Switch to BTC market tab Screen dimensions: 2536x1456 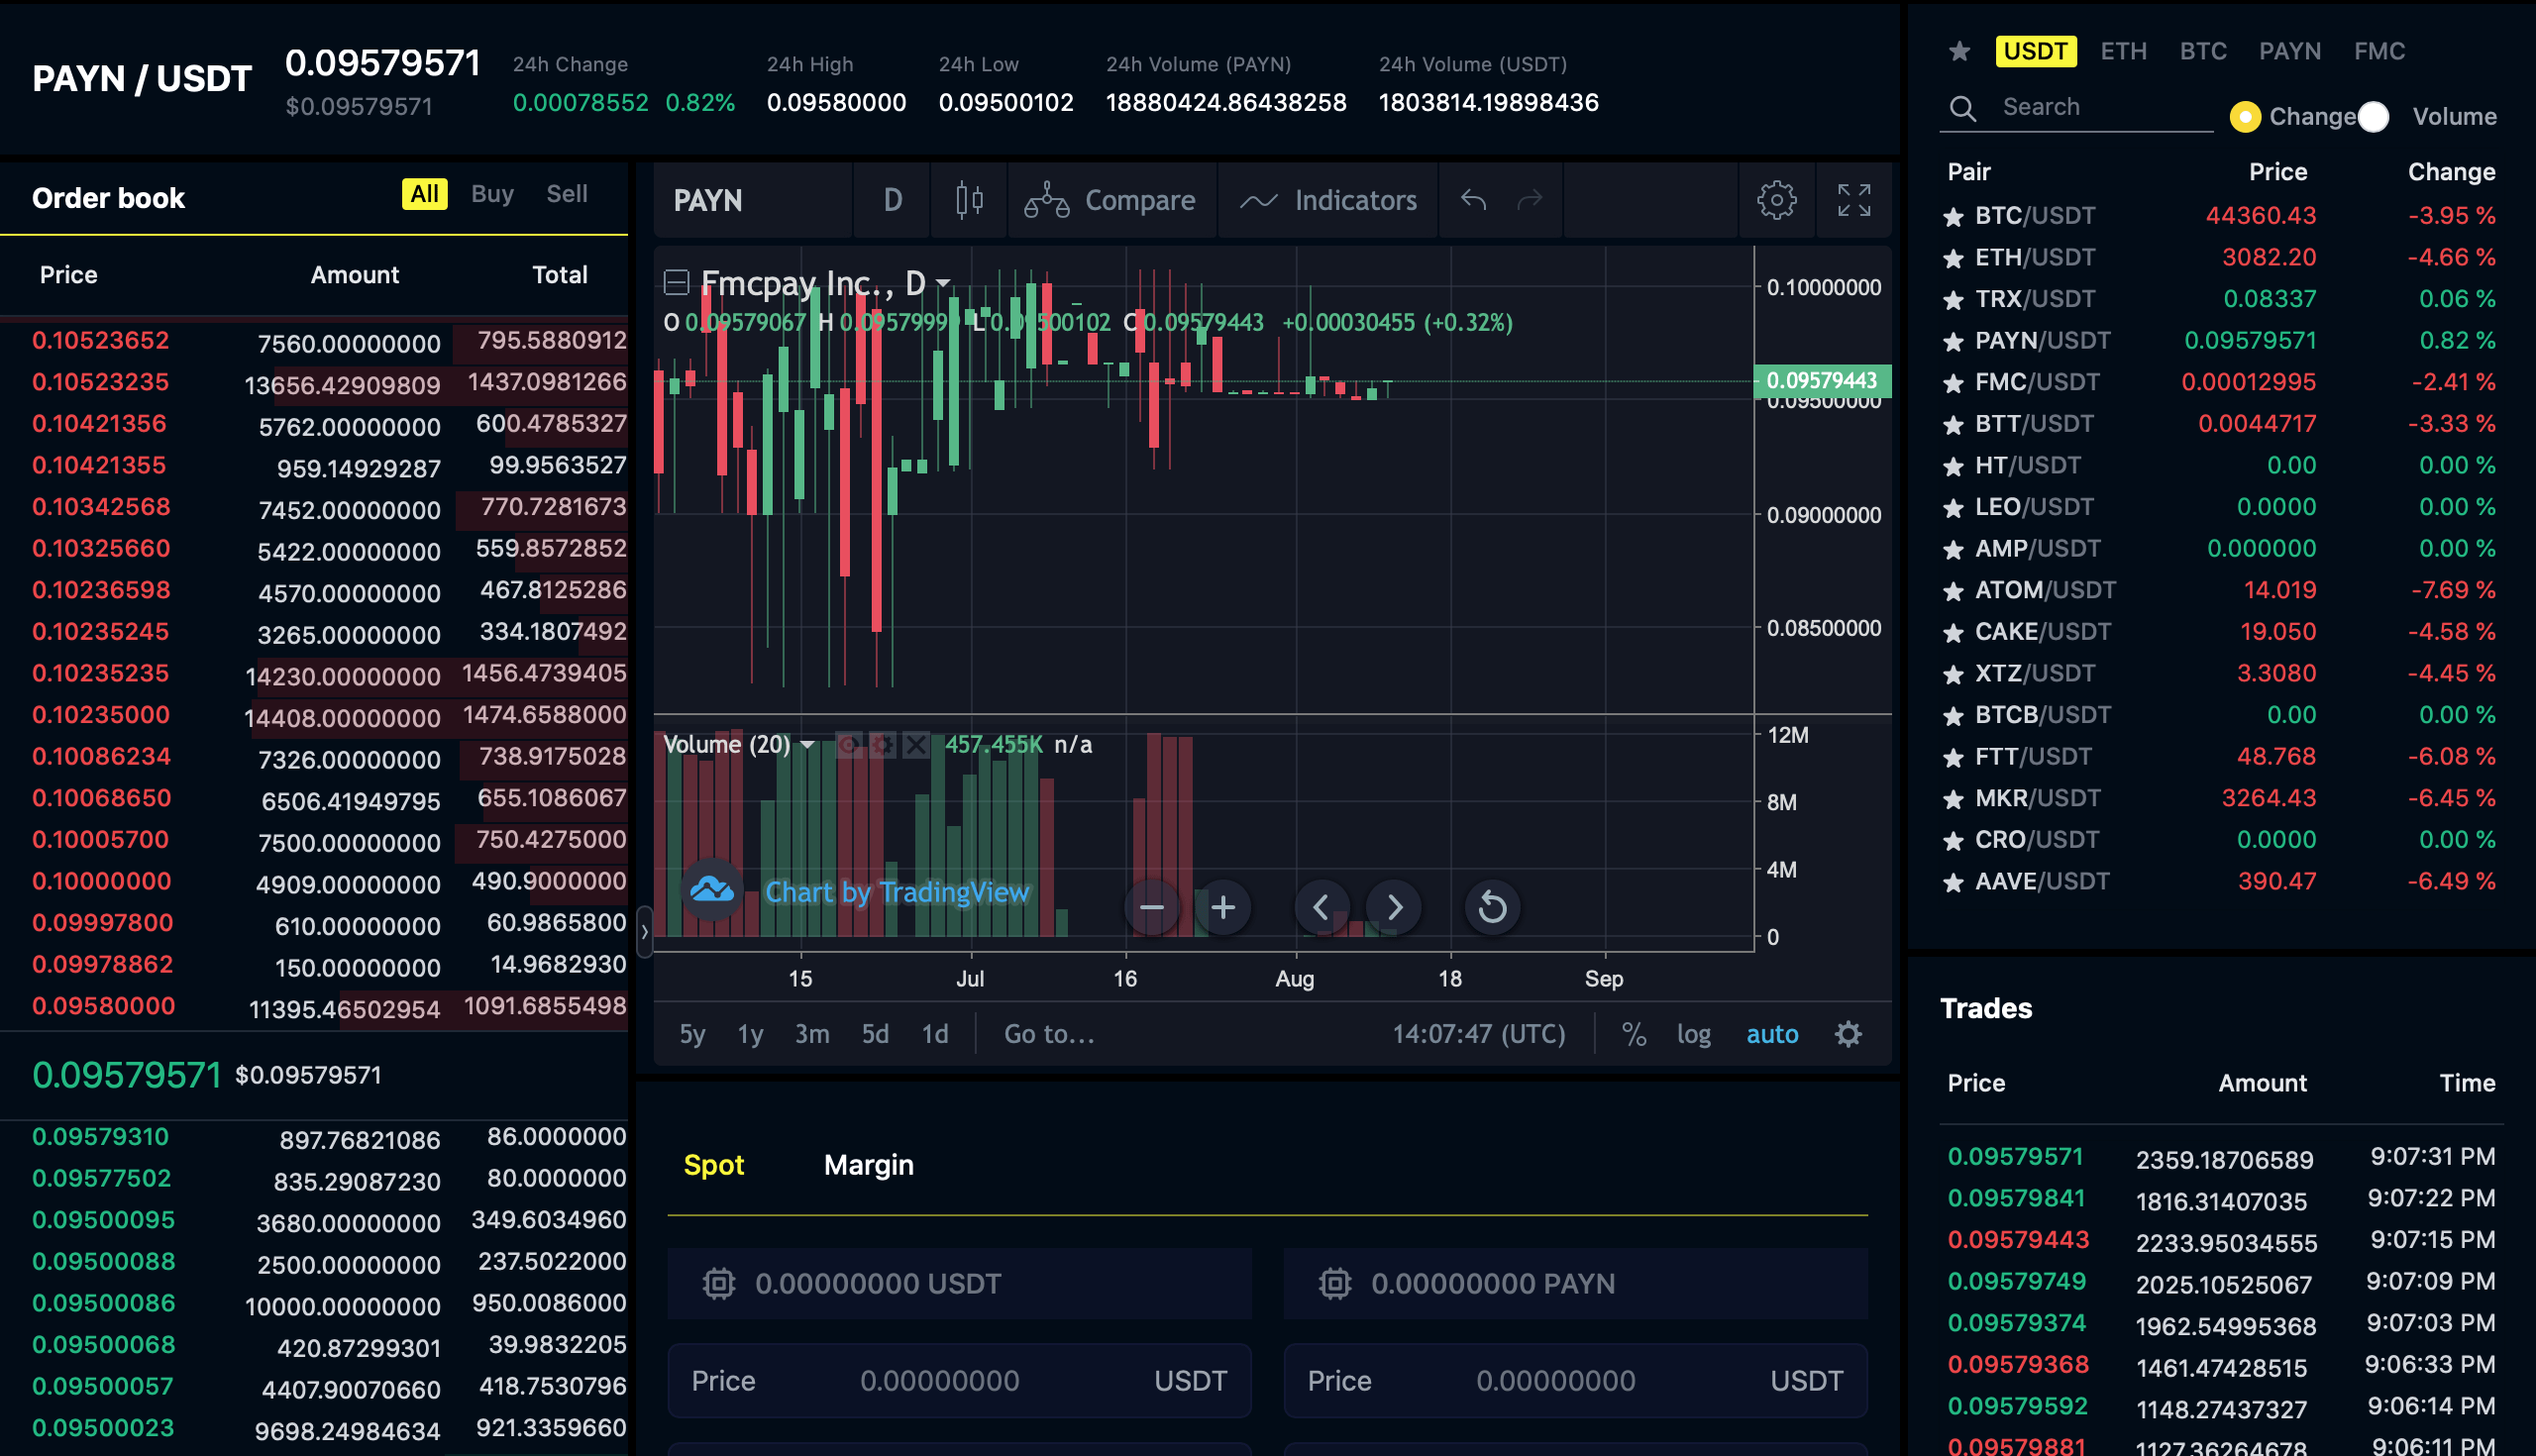2203,51
